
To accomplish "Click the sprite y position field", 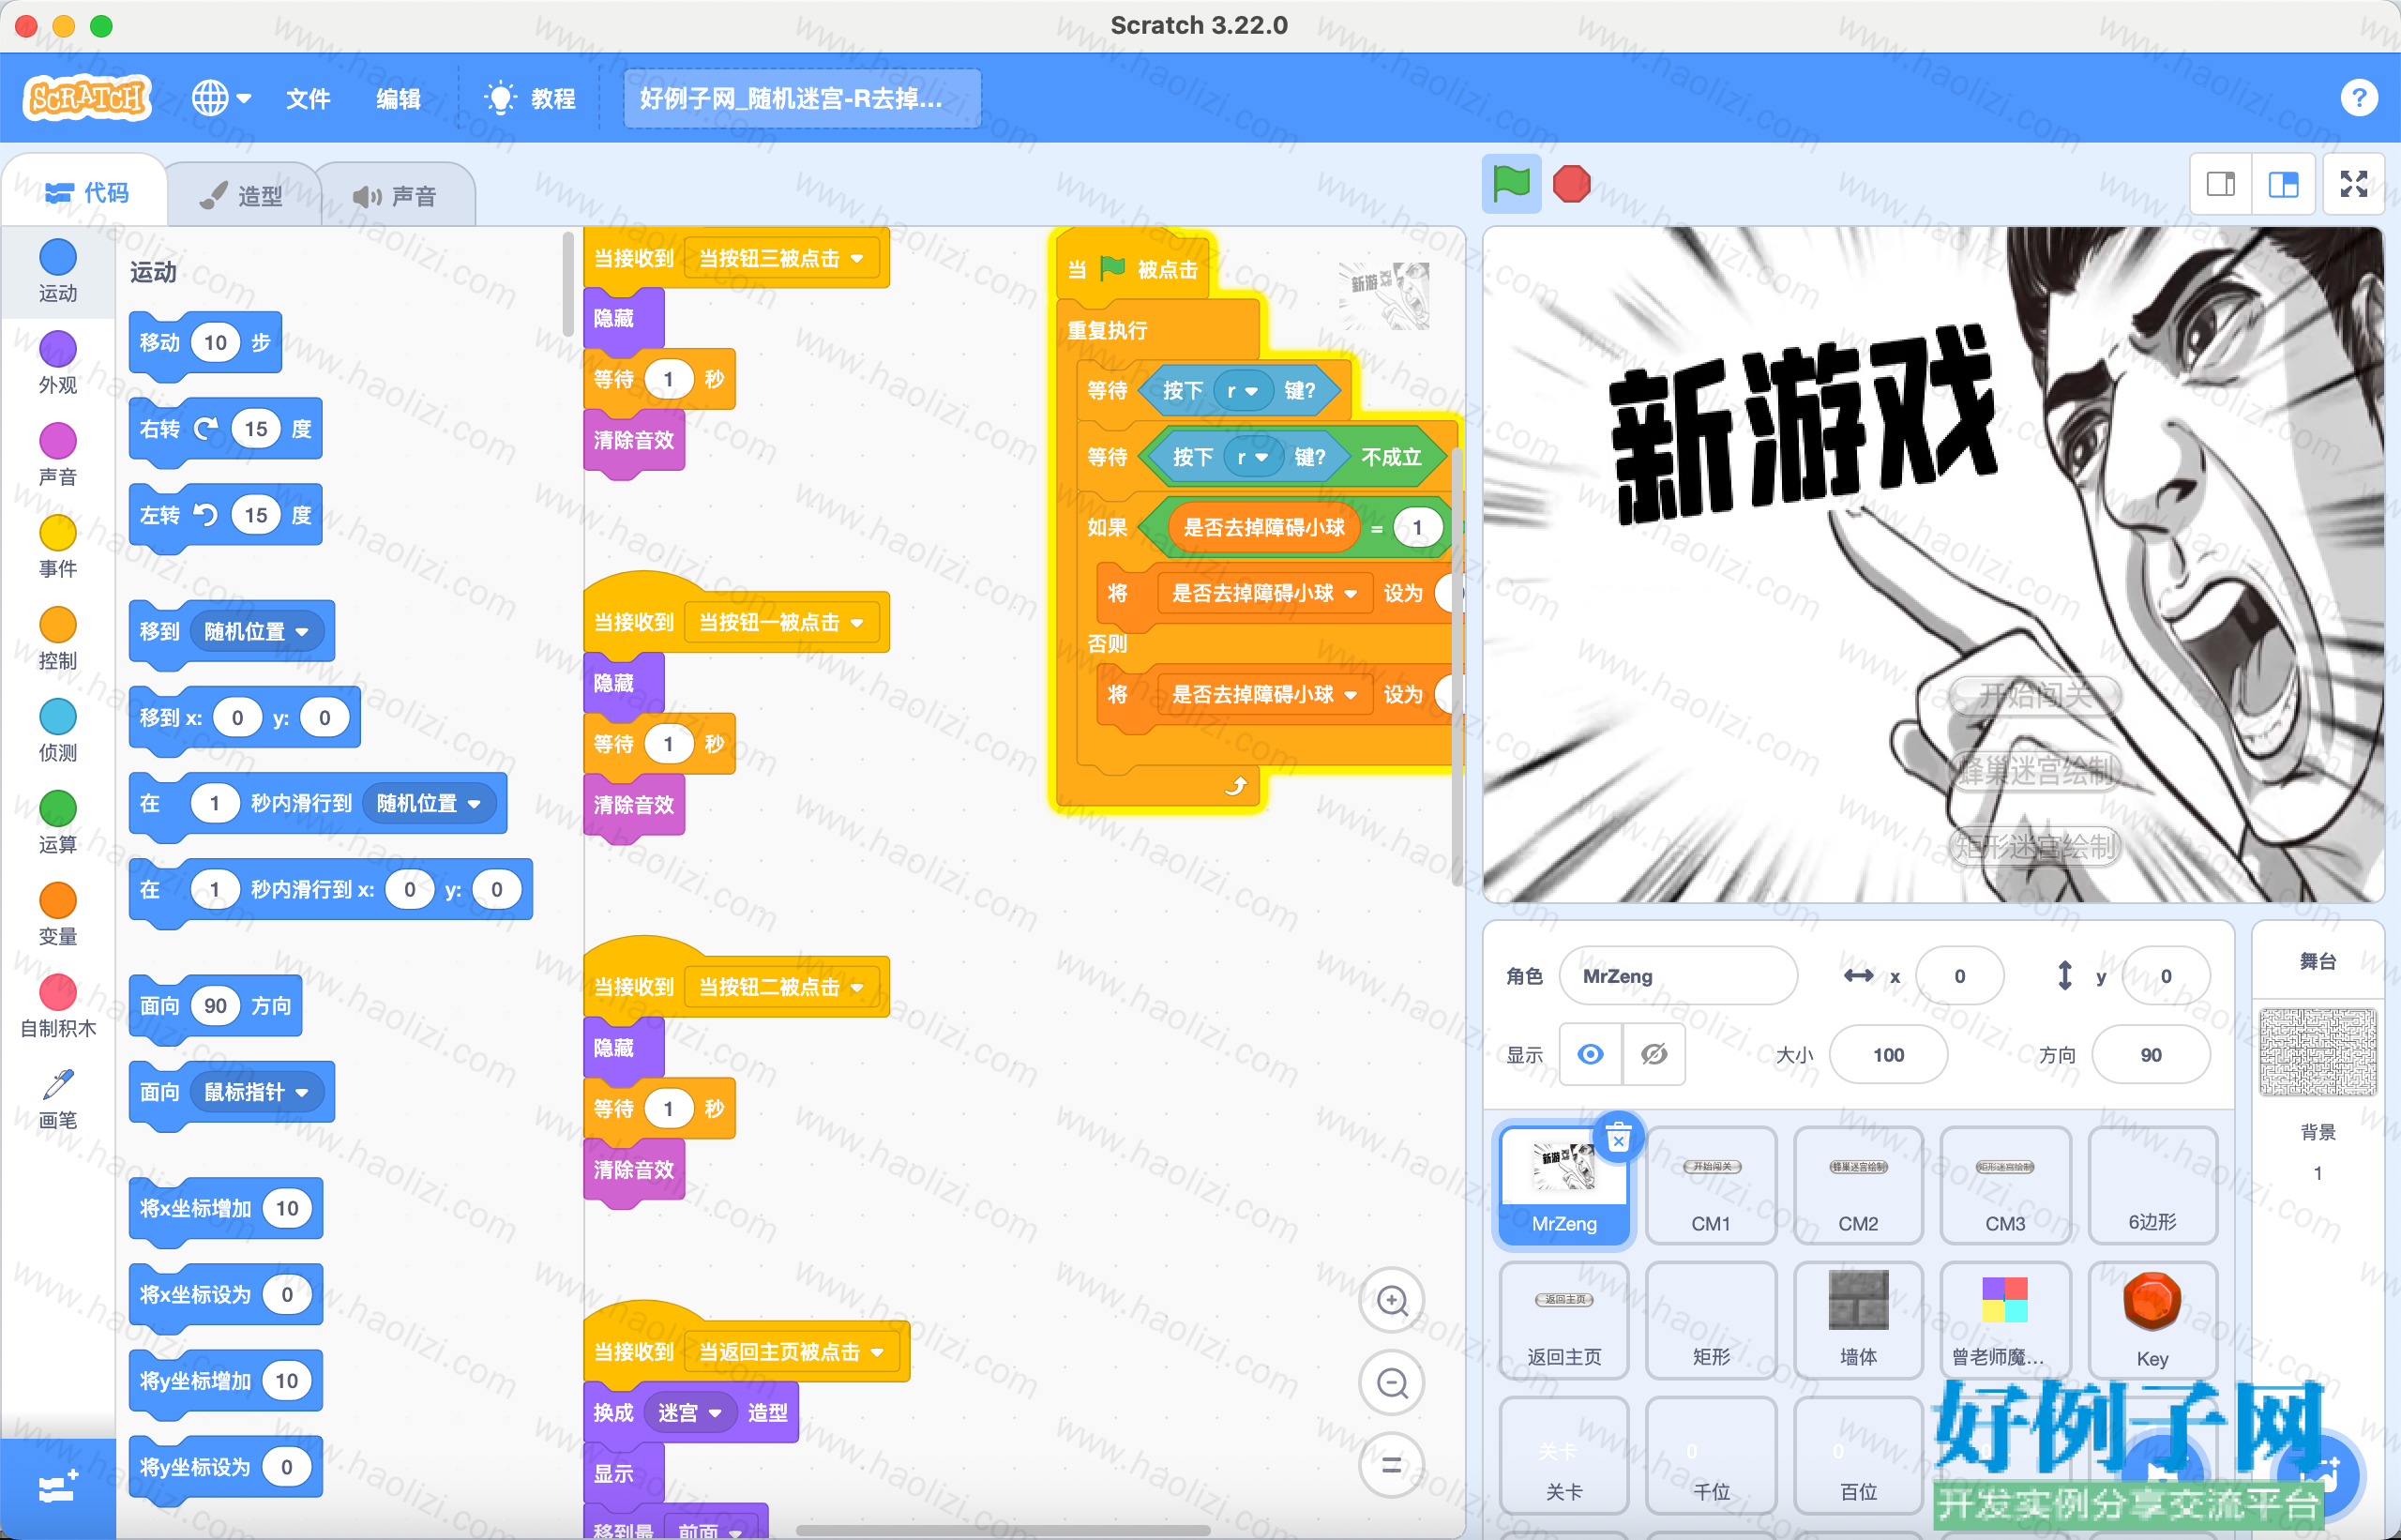I will 2166,976.
